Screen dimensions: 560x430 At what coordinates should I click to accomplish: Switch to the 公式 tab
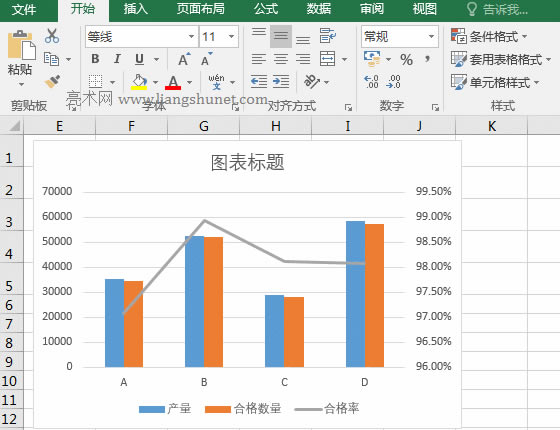point(266,9)
